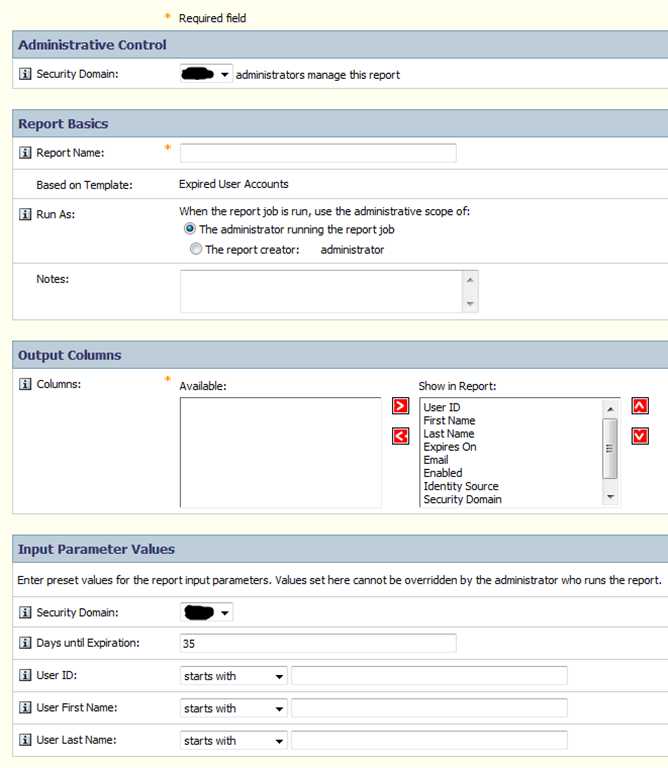Click the Report Name text field
668x768 pixels.
317,153
